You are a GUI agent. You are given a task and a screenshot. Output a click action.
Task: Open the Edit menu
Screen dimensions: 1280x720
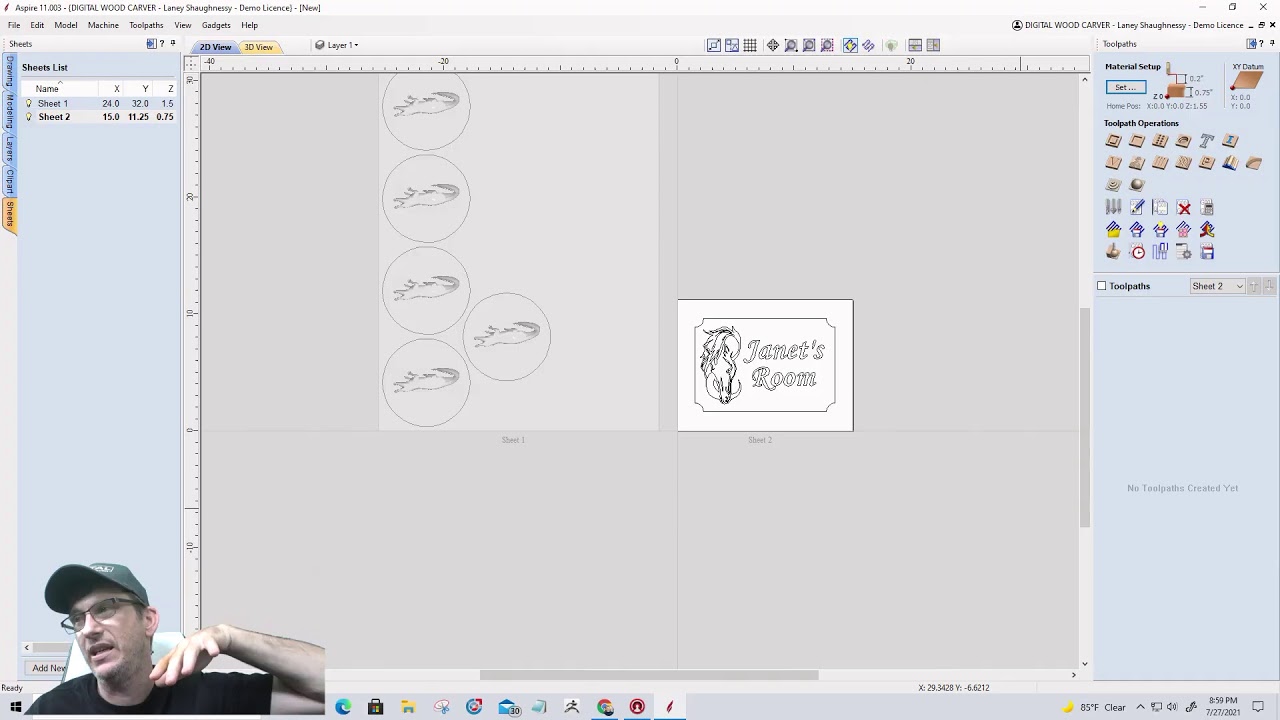37,25
